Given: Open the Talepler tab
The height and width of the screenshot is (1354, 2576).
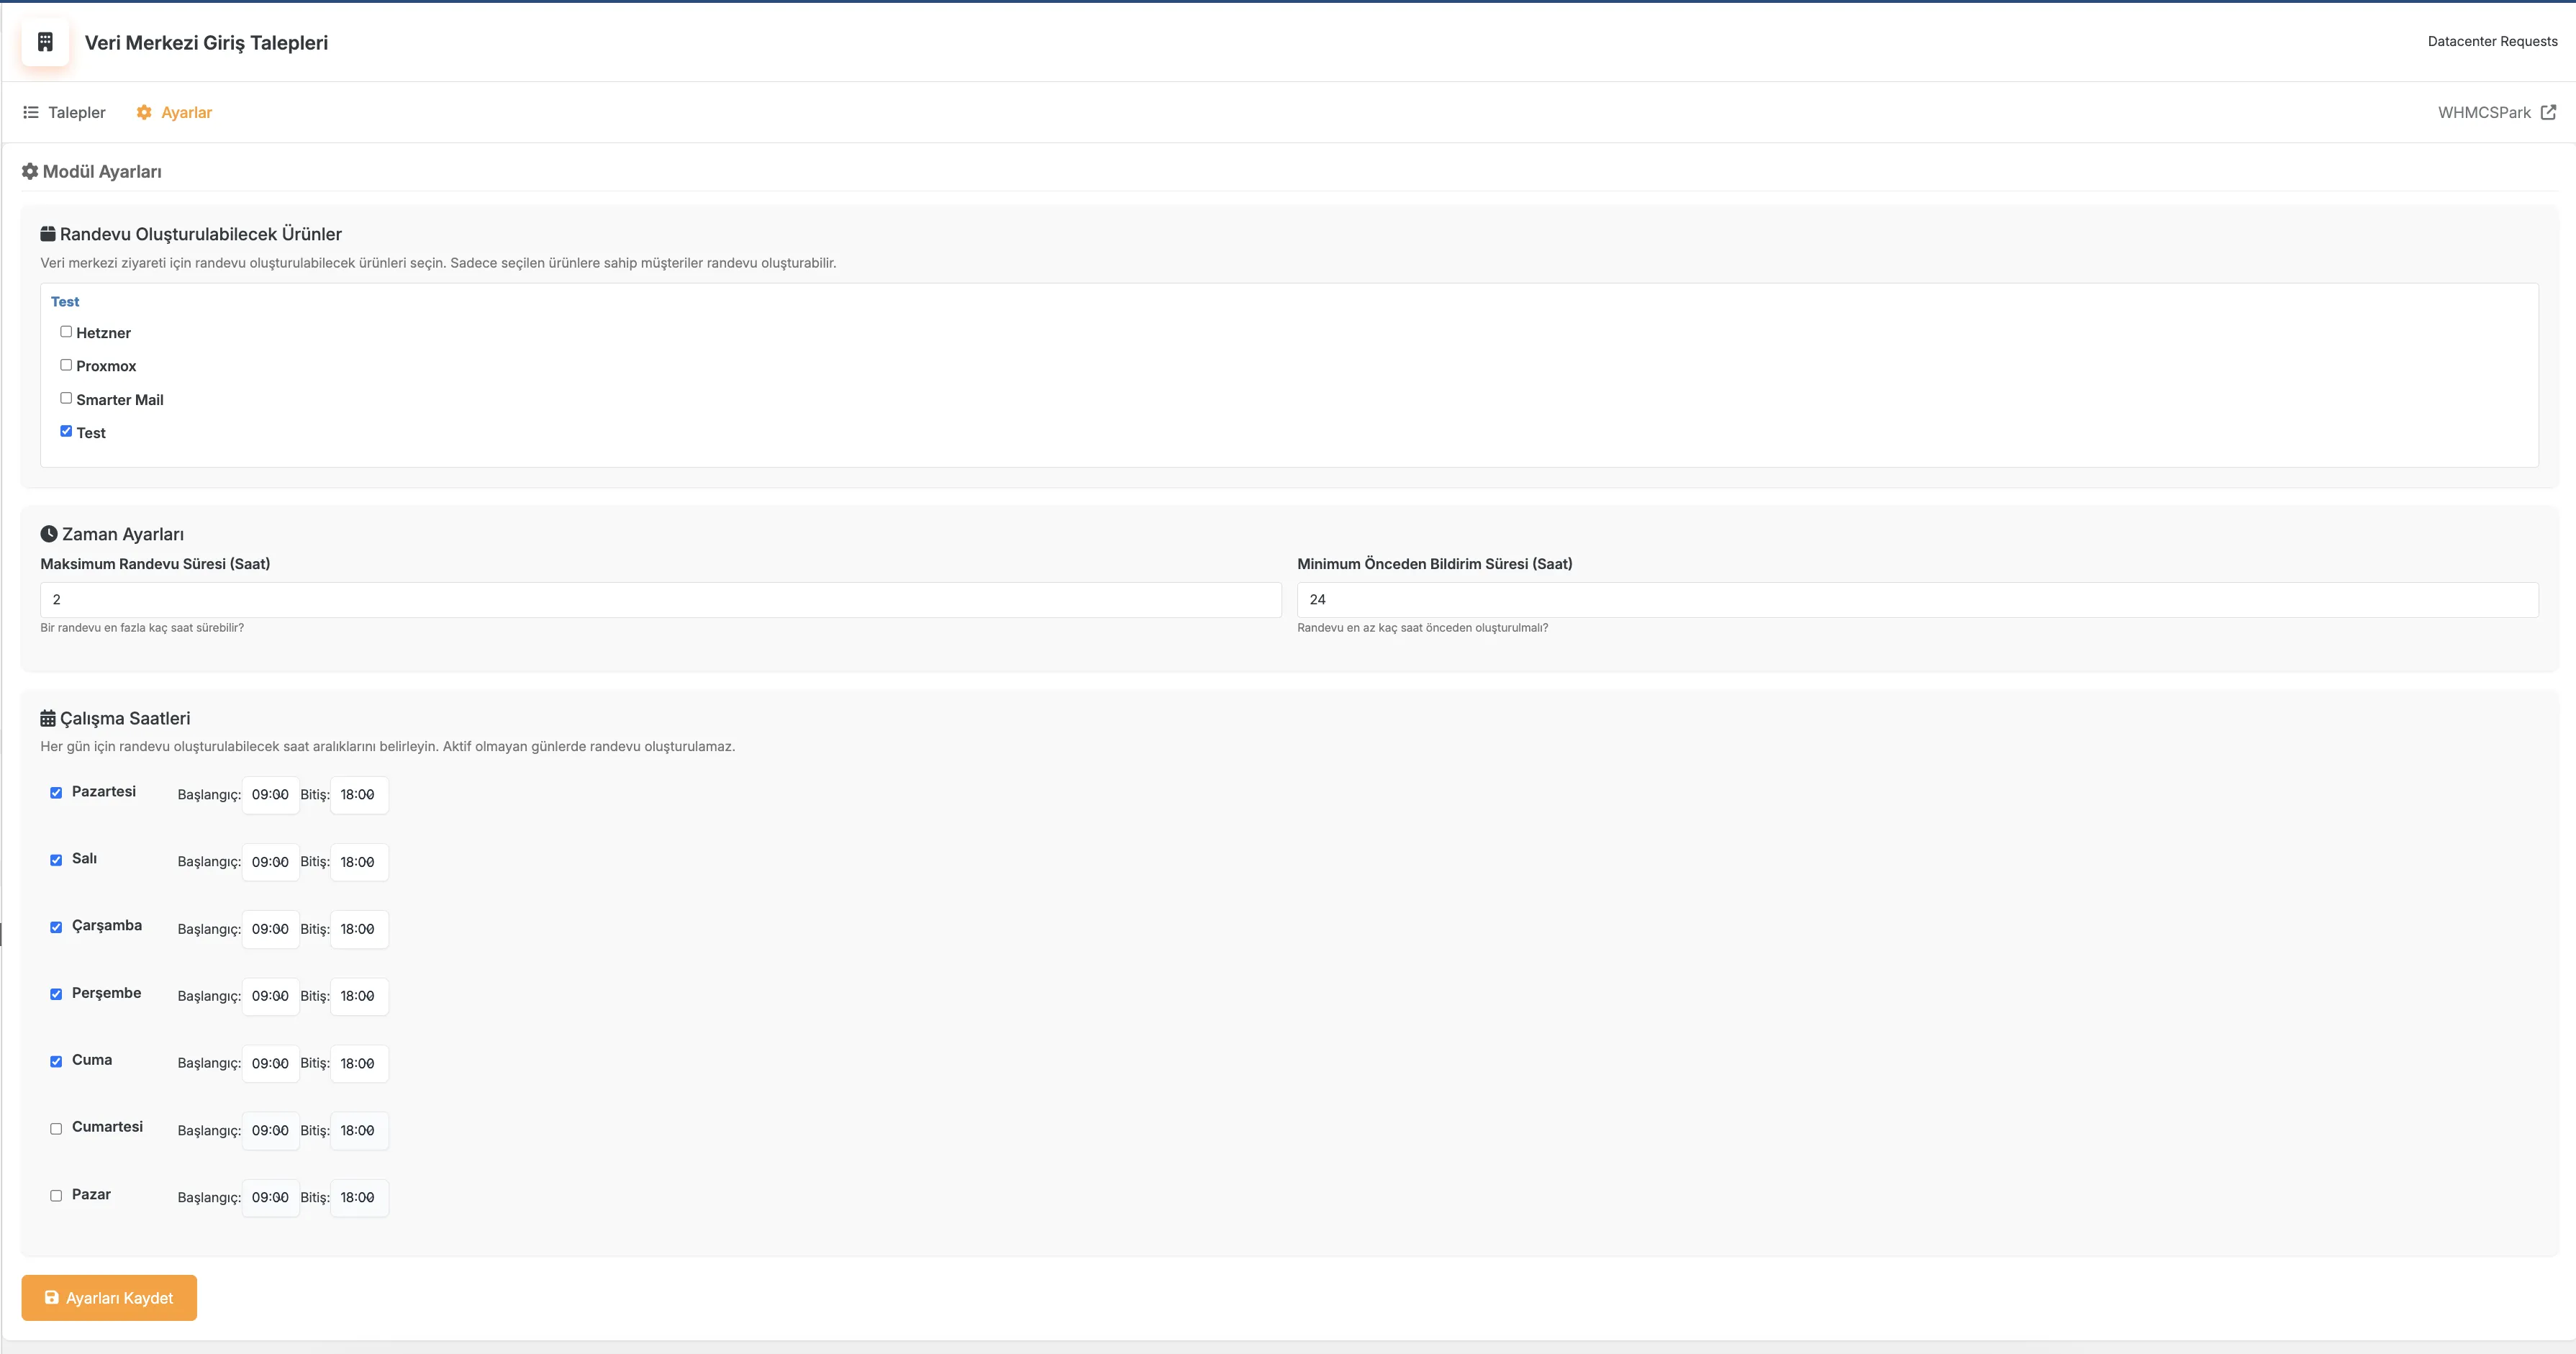Looking at the screenshot, I should click(65, 112).
